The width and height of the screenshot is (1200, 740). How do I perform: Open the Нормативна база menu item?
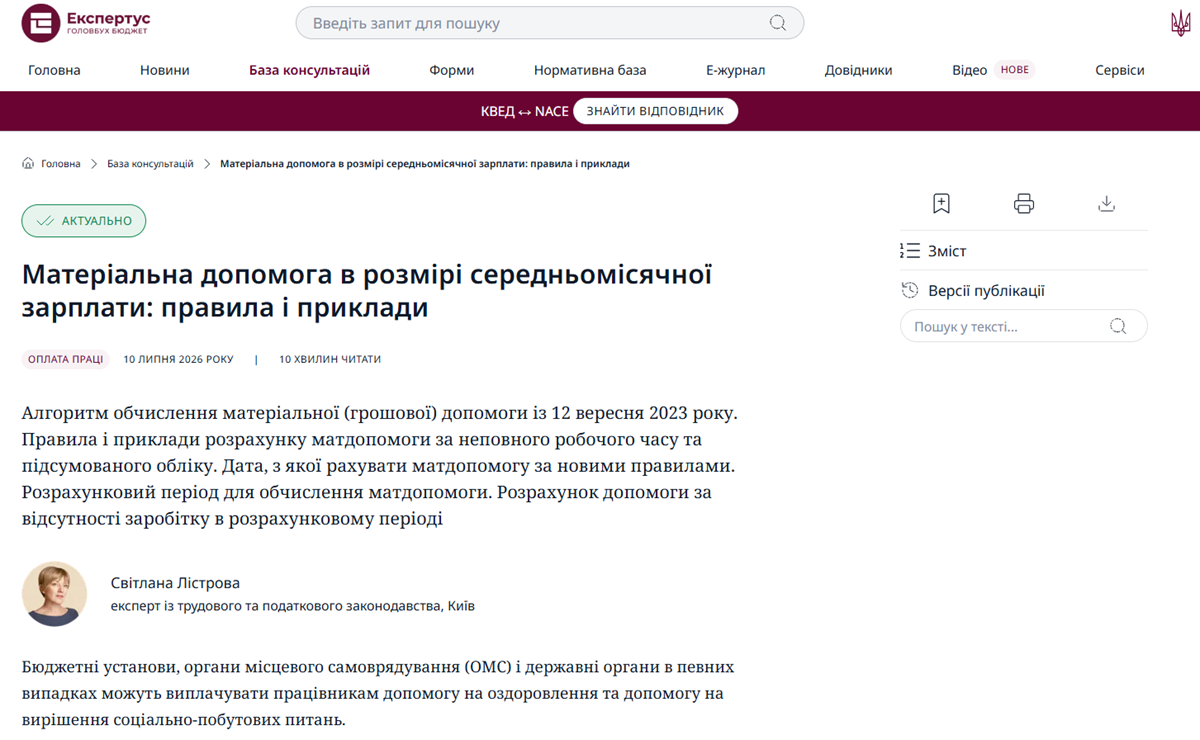(x=590, y=70)
